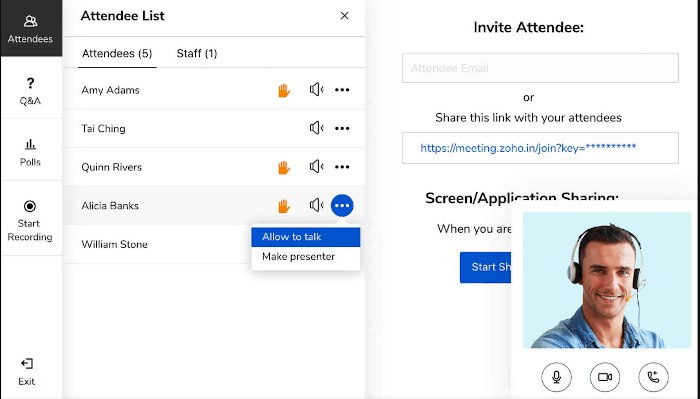The image size is (700, 399).
Task: Open Amy Adams' more options menu
Action: 342,90
